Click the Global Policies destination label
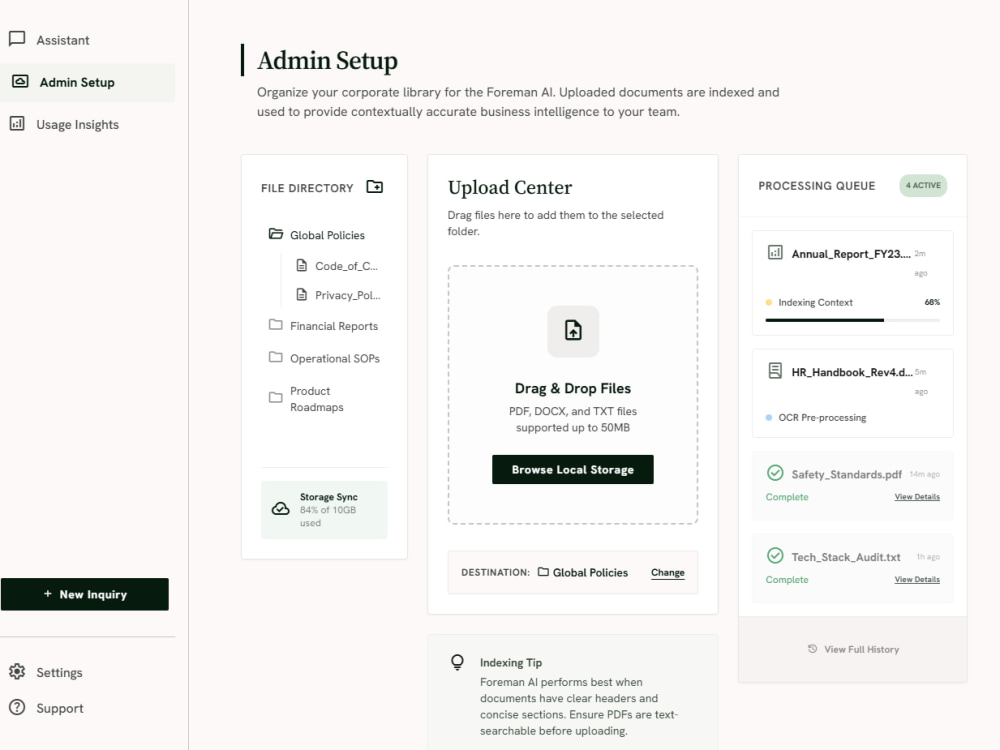The height and width of the screenshot is (750, 1000). click(x=590, y=573)
